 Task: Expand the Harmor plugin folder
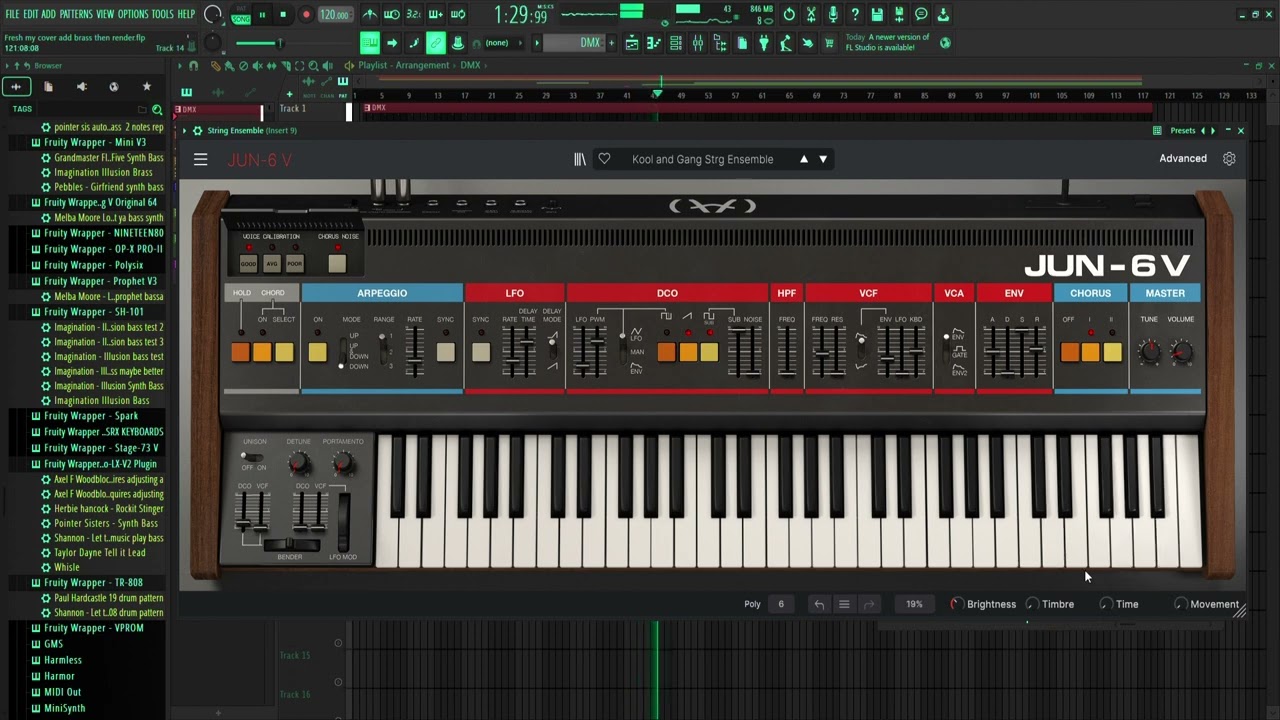tap(59, 676)
